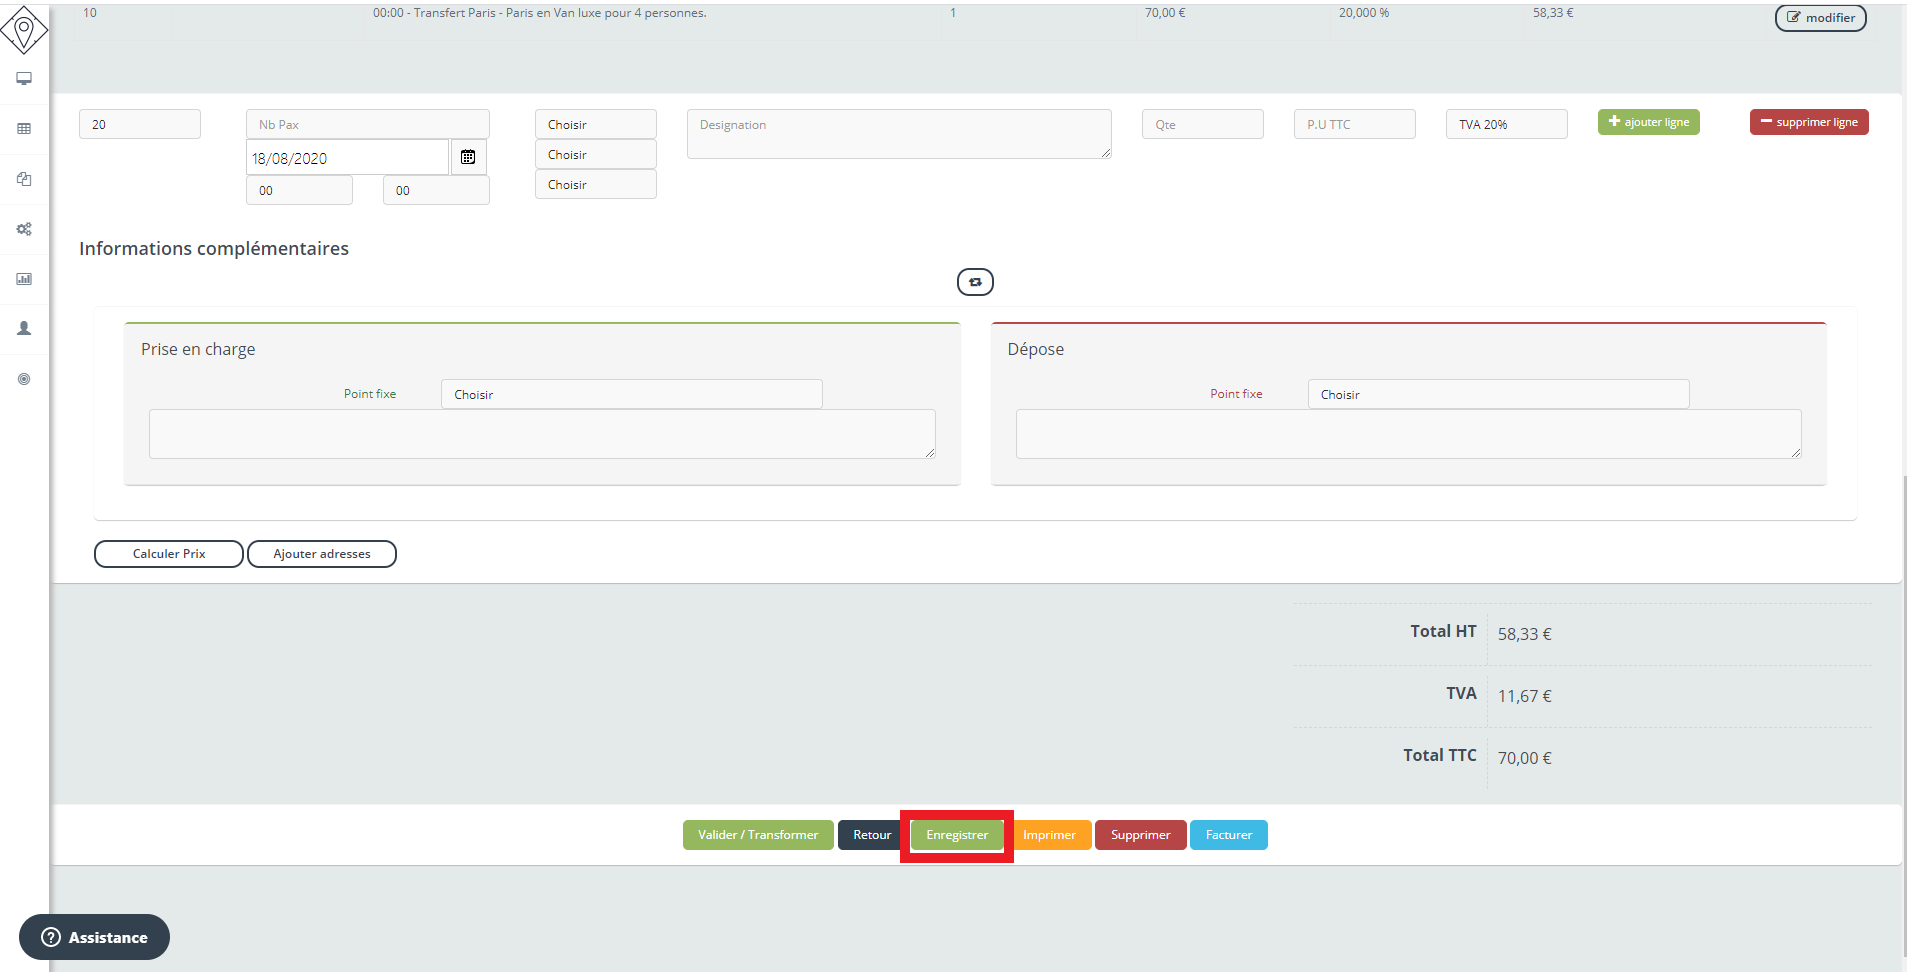1907x972 pixels.
Task: Expand the TVA 20% dropdown
Action: pyautogui.click(x=1506, y=124)
